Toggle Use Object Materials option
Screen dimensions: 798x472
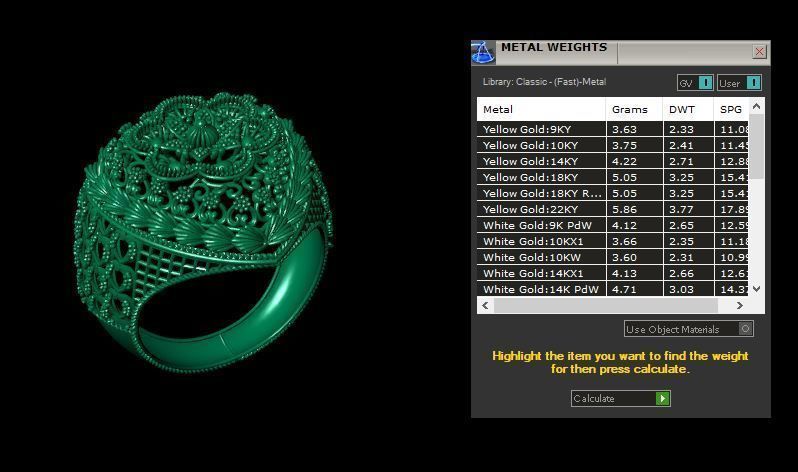click(x=689, y=329)
